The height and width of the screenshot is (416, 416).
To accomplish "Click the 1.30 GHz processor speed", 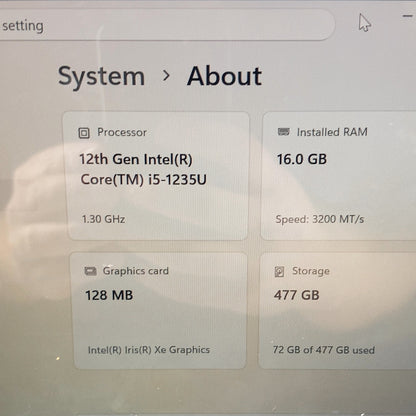I will (103, 219).
